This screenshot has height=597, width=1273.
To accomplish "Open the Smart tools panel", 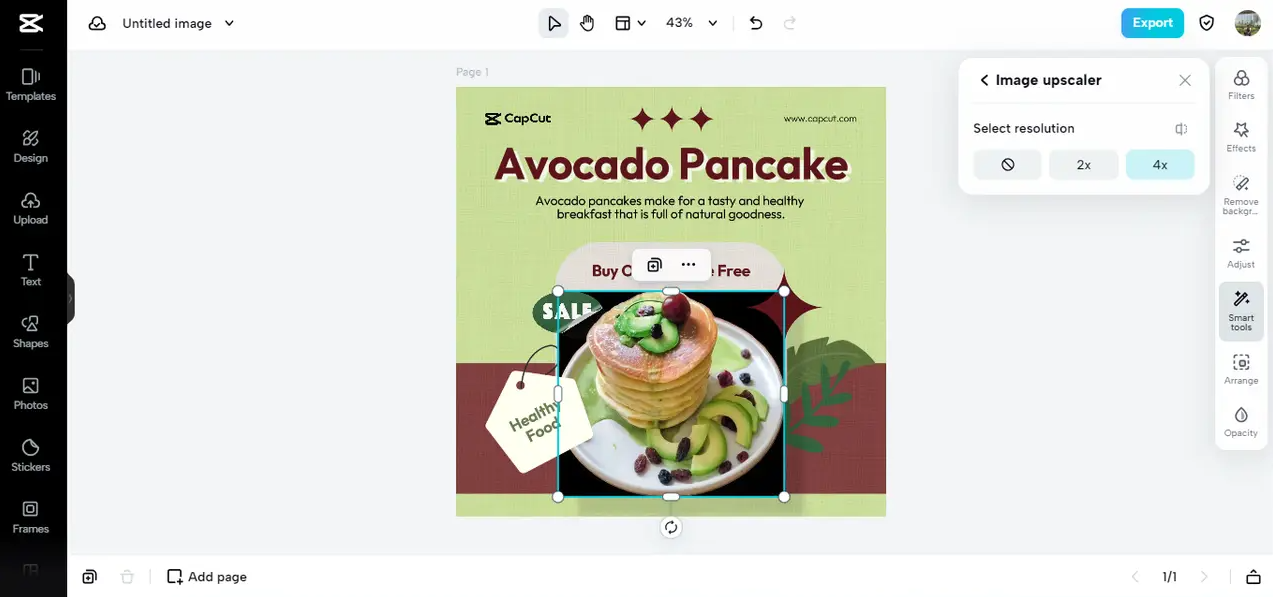I will (x=1241, y=311).
